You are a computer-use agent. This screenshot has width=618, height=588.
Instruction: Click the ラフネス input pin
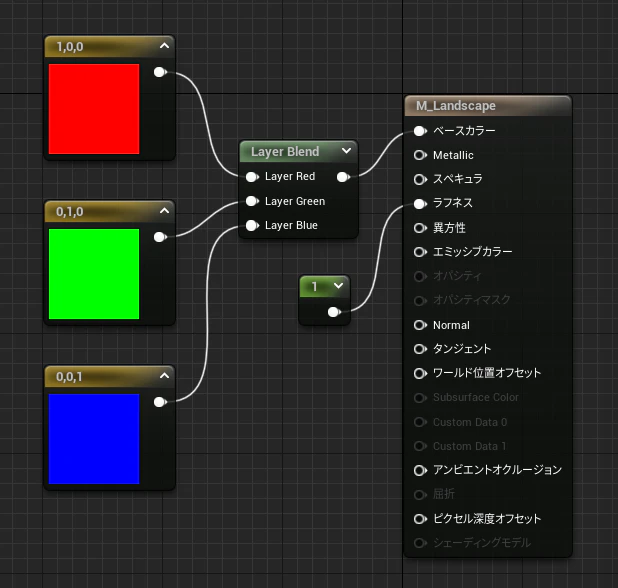(x=420, y=204)
